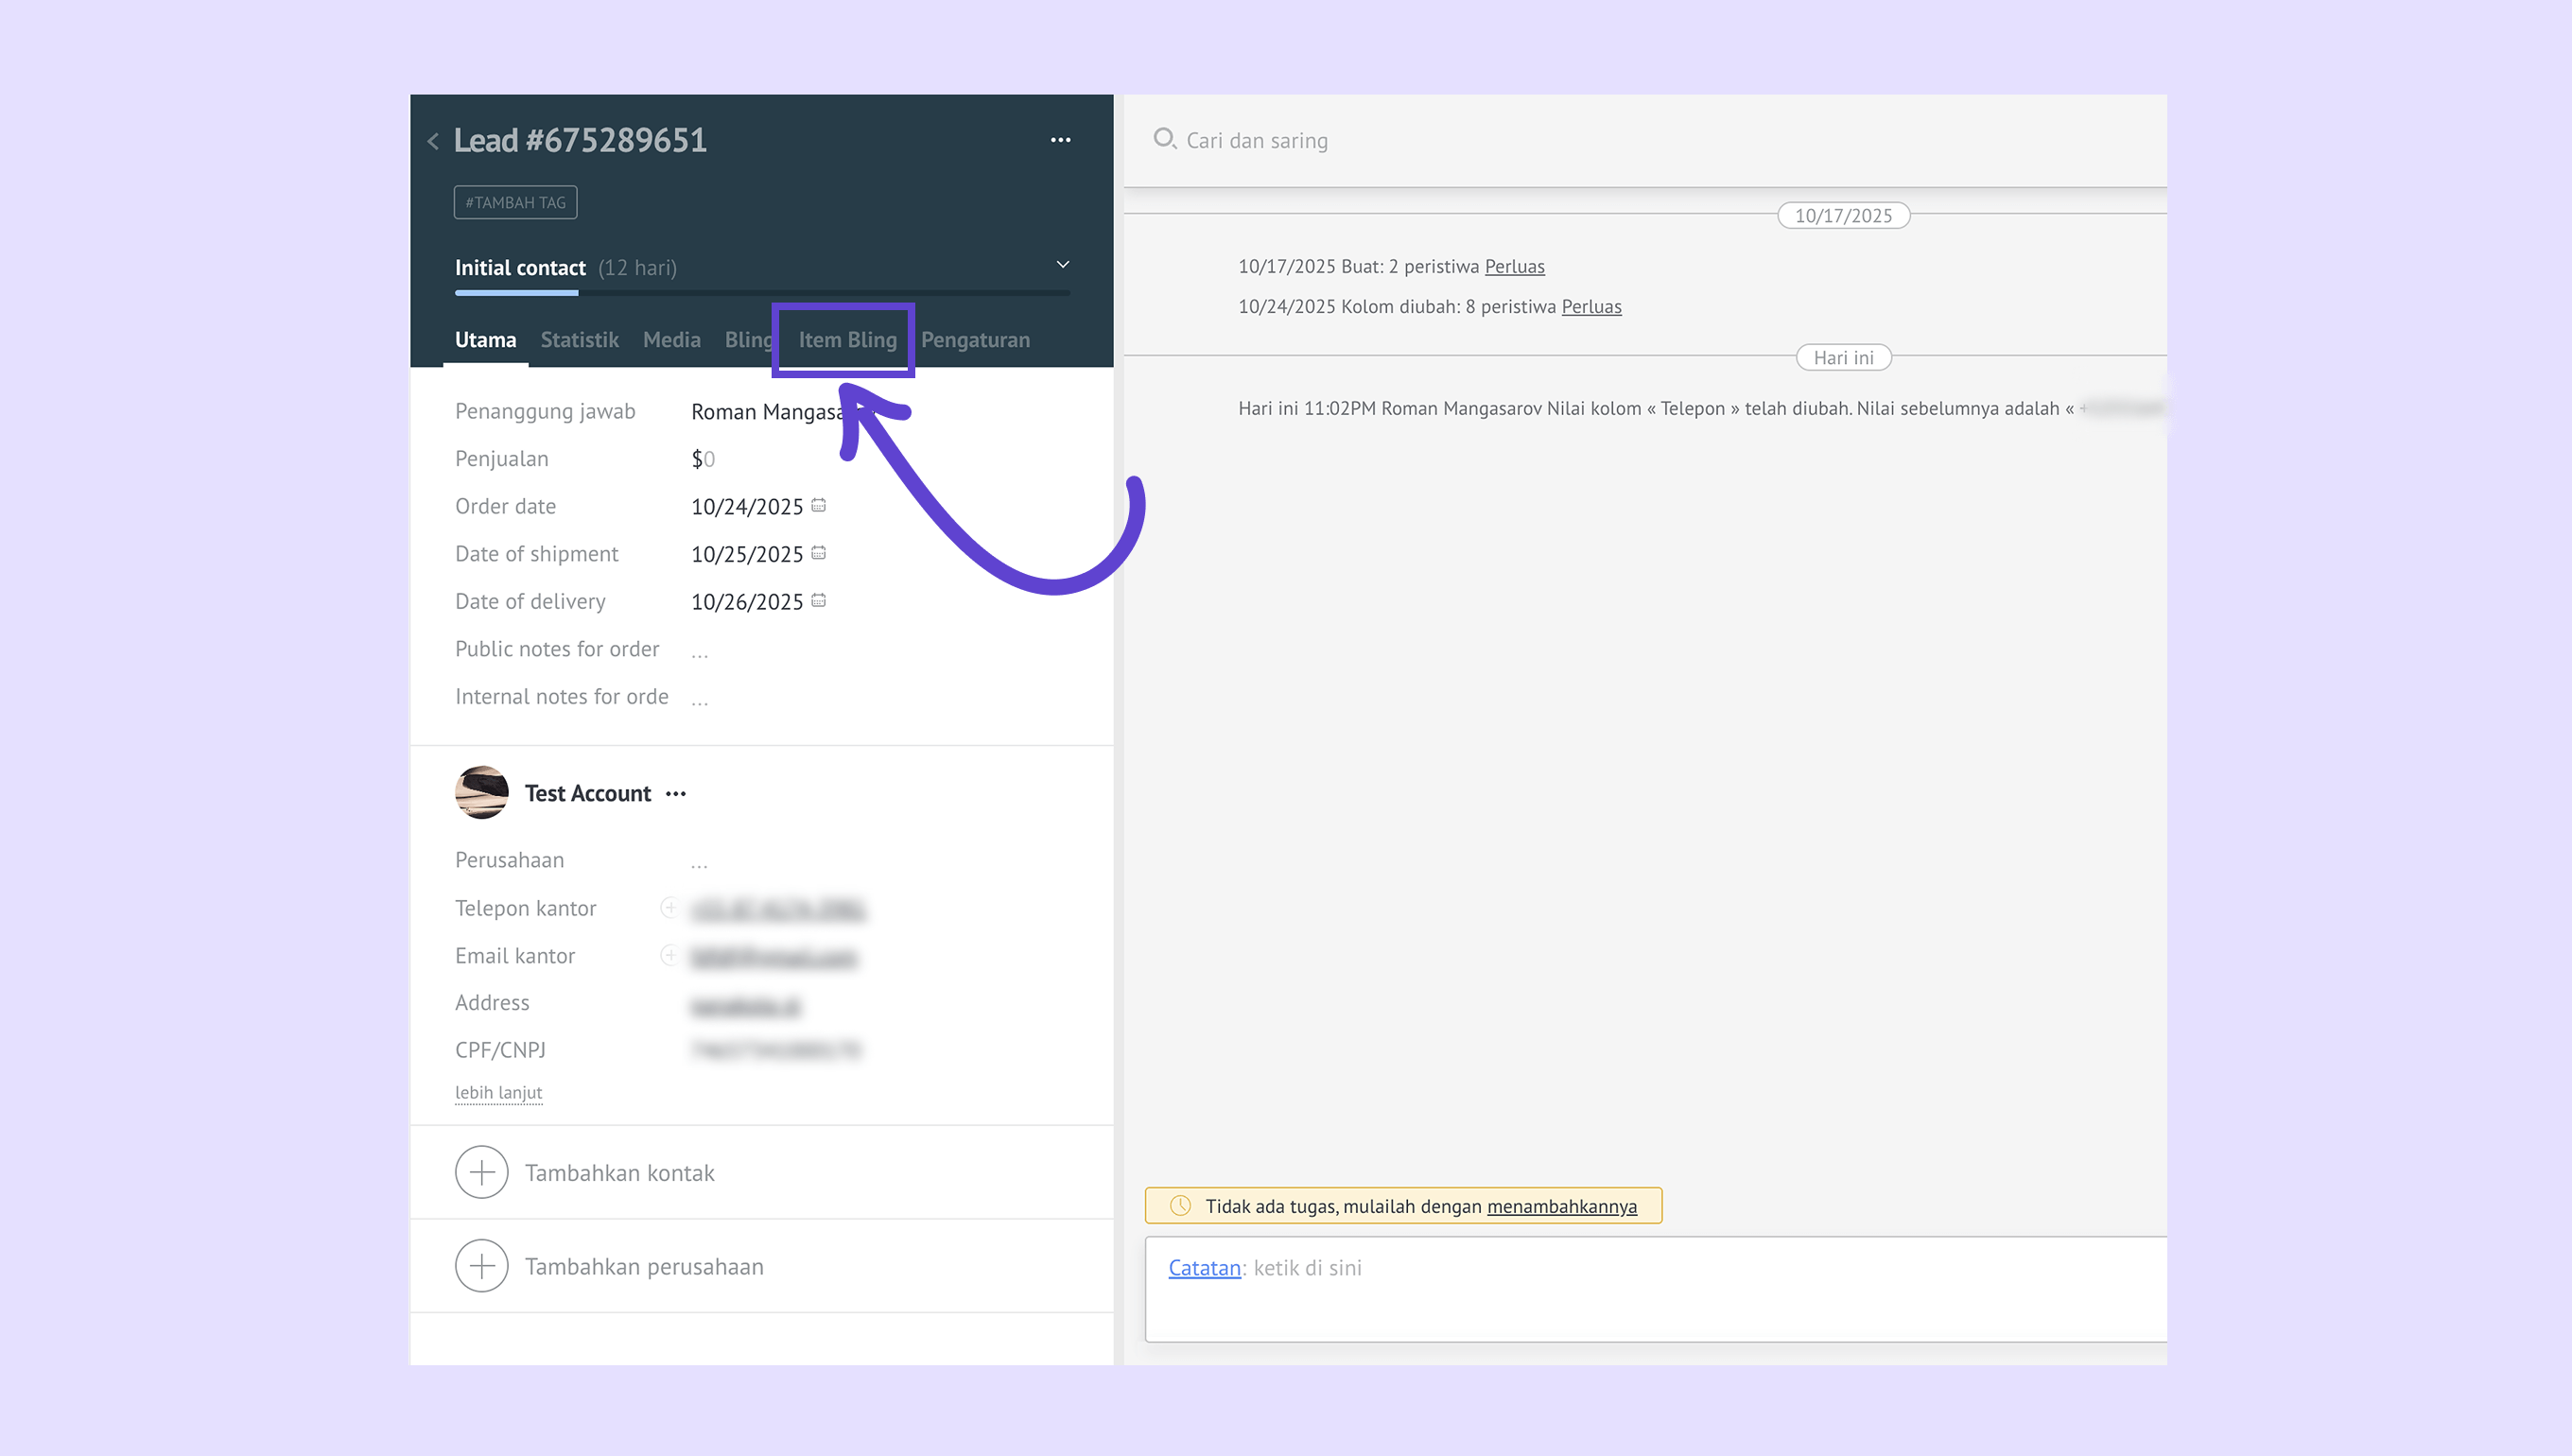Image resolution: width=2572 pixels, height=1456 pixels.
Task: Expand the 10/17/2025 events with Perluas
Action: pos(1514,266)
